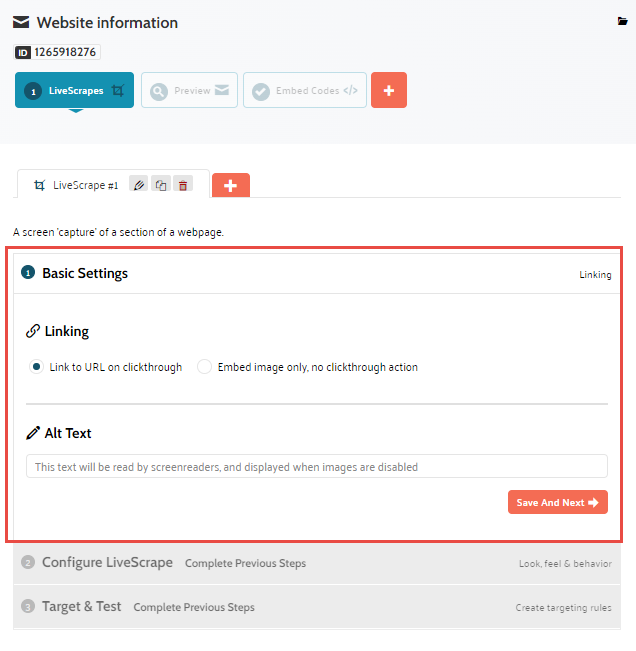This screenshot has width=636, height=651.
Task: Click the folder icon in the header
Action: 623,21
